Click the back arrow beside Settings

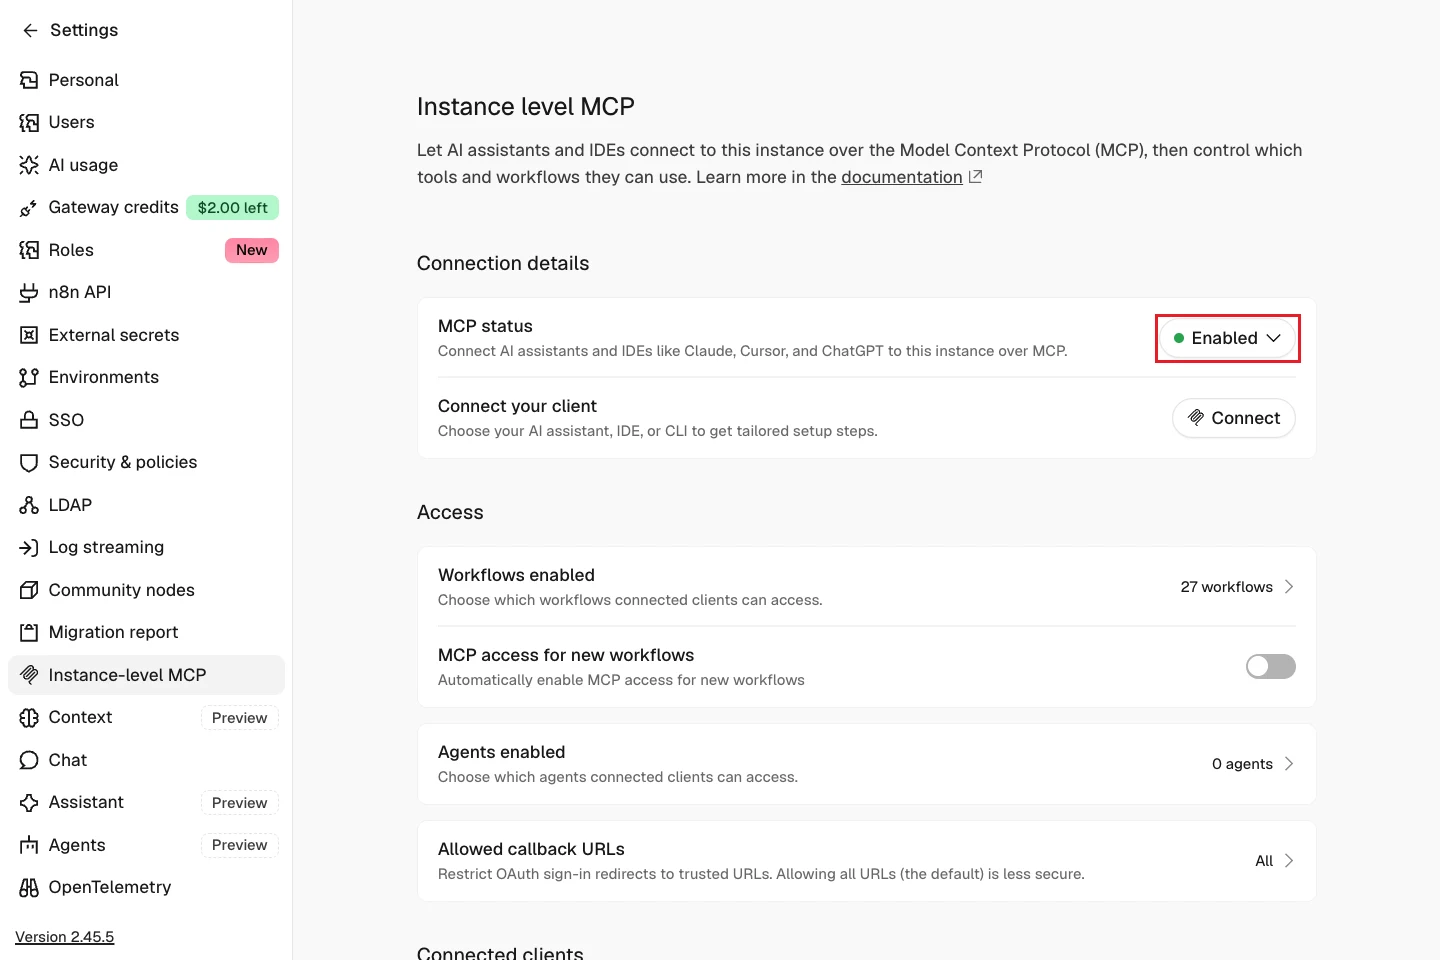(x=30, y=30)
